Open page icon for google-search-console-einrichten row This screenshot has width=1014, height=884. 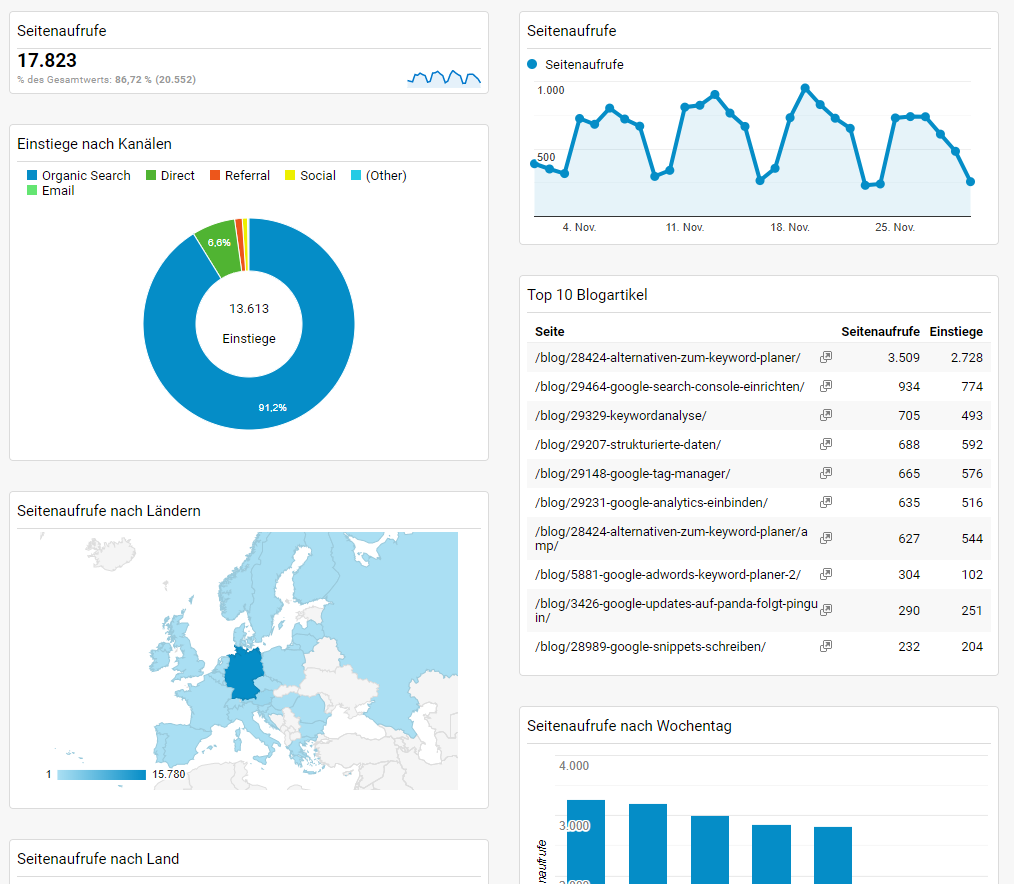[825, 386]
